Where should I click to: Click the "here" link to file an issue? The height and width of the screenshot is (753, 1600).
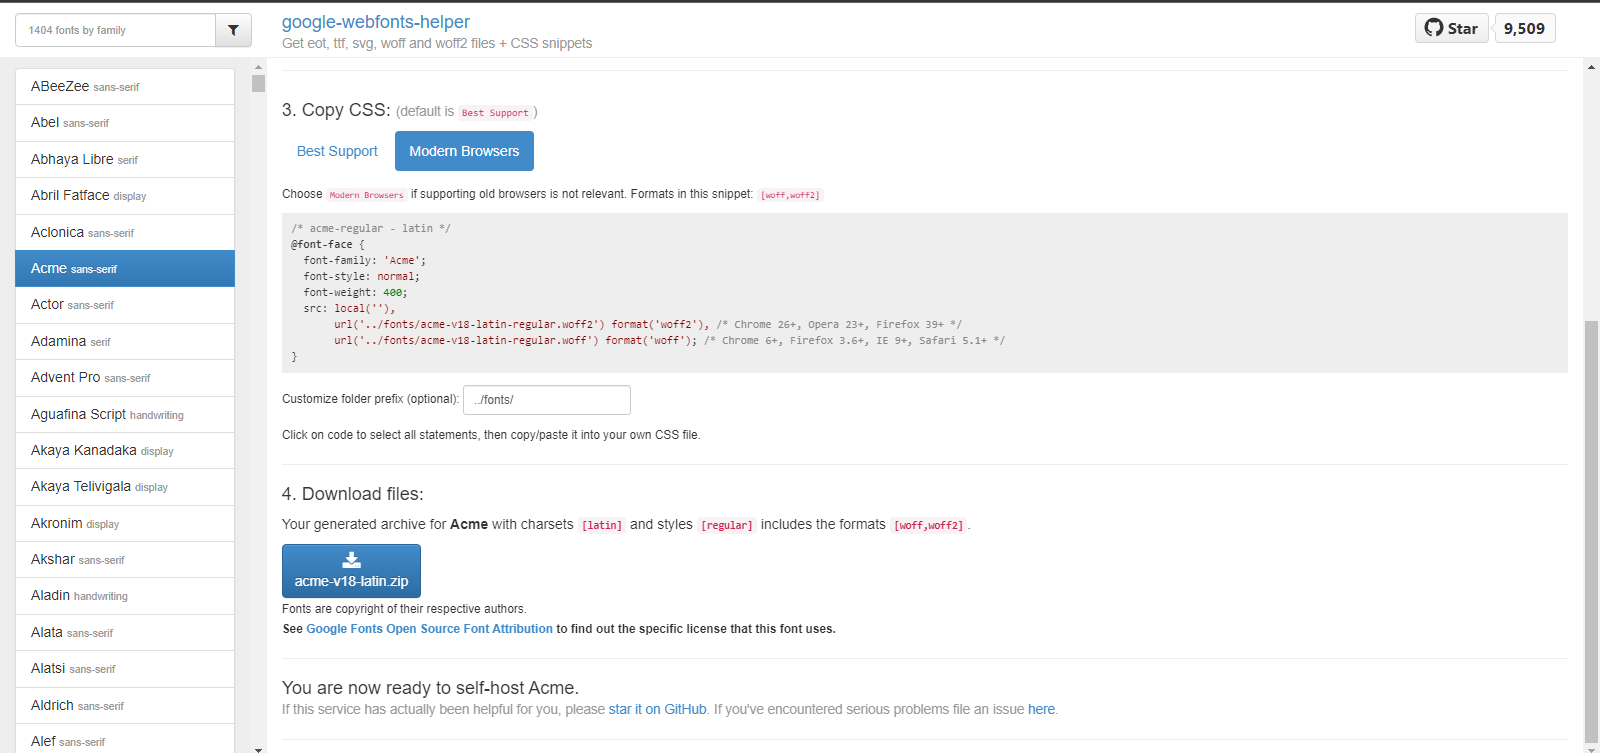(1041, 709)
